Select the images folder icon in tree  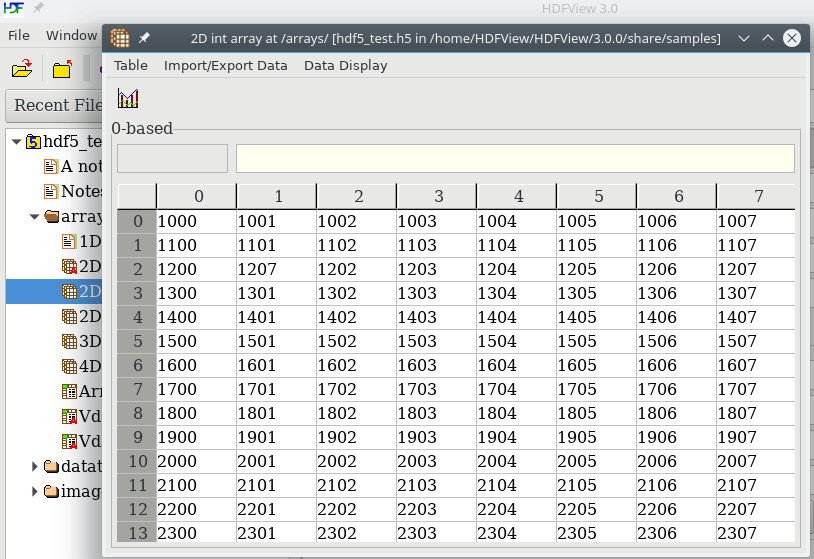[51, 491]
